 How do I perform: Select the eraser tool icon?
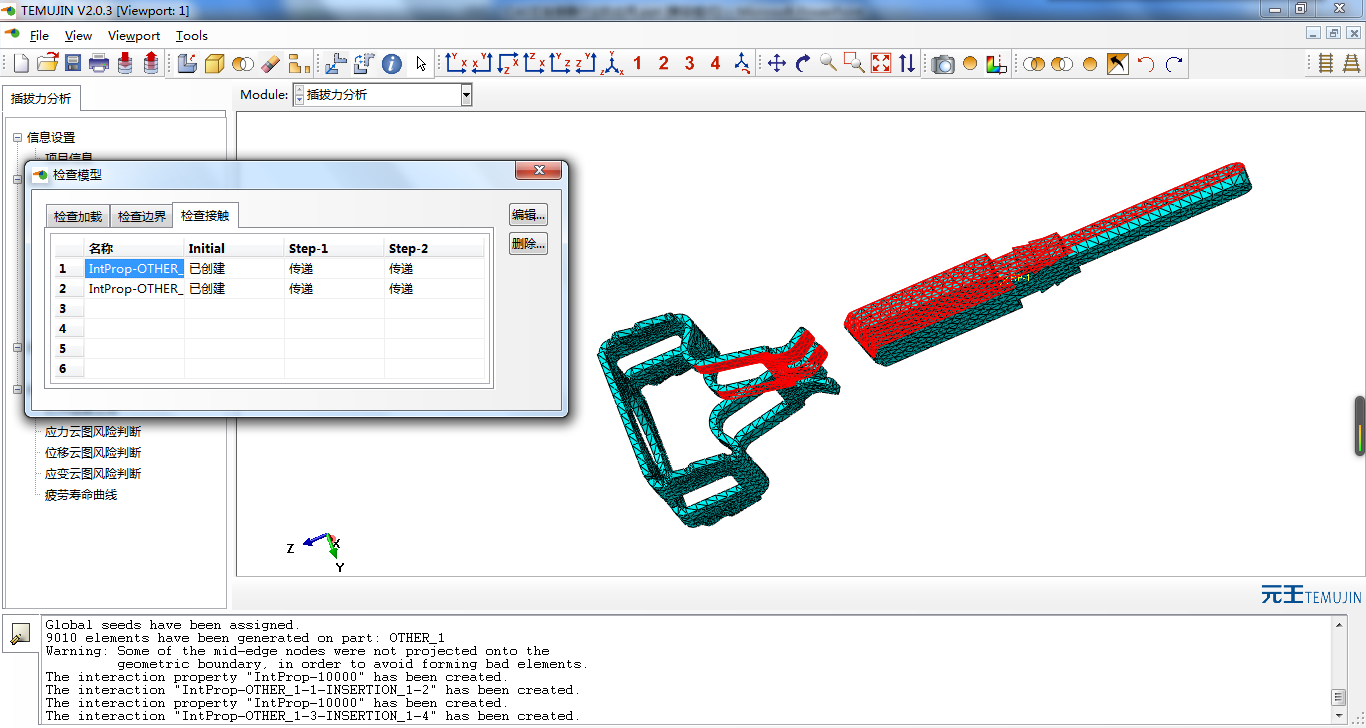click(270, 64)
